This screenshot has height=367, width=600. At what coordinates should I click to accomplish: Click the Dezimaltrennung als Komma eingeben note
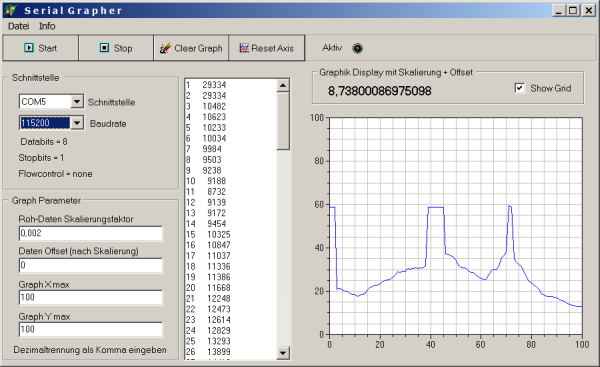90,350
